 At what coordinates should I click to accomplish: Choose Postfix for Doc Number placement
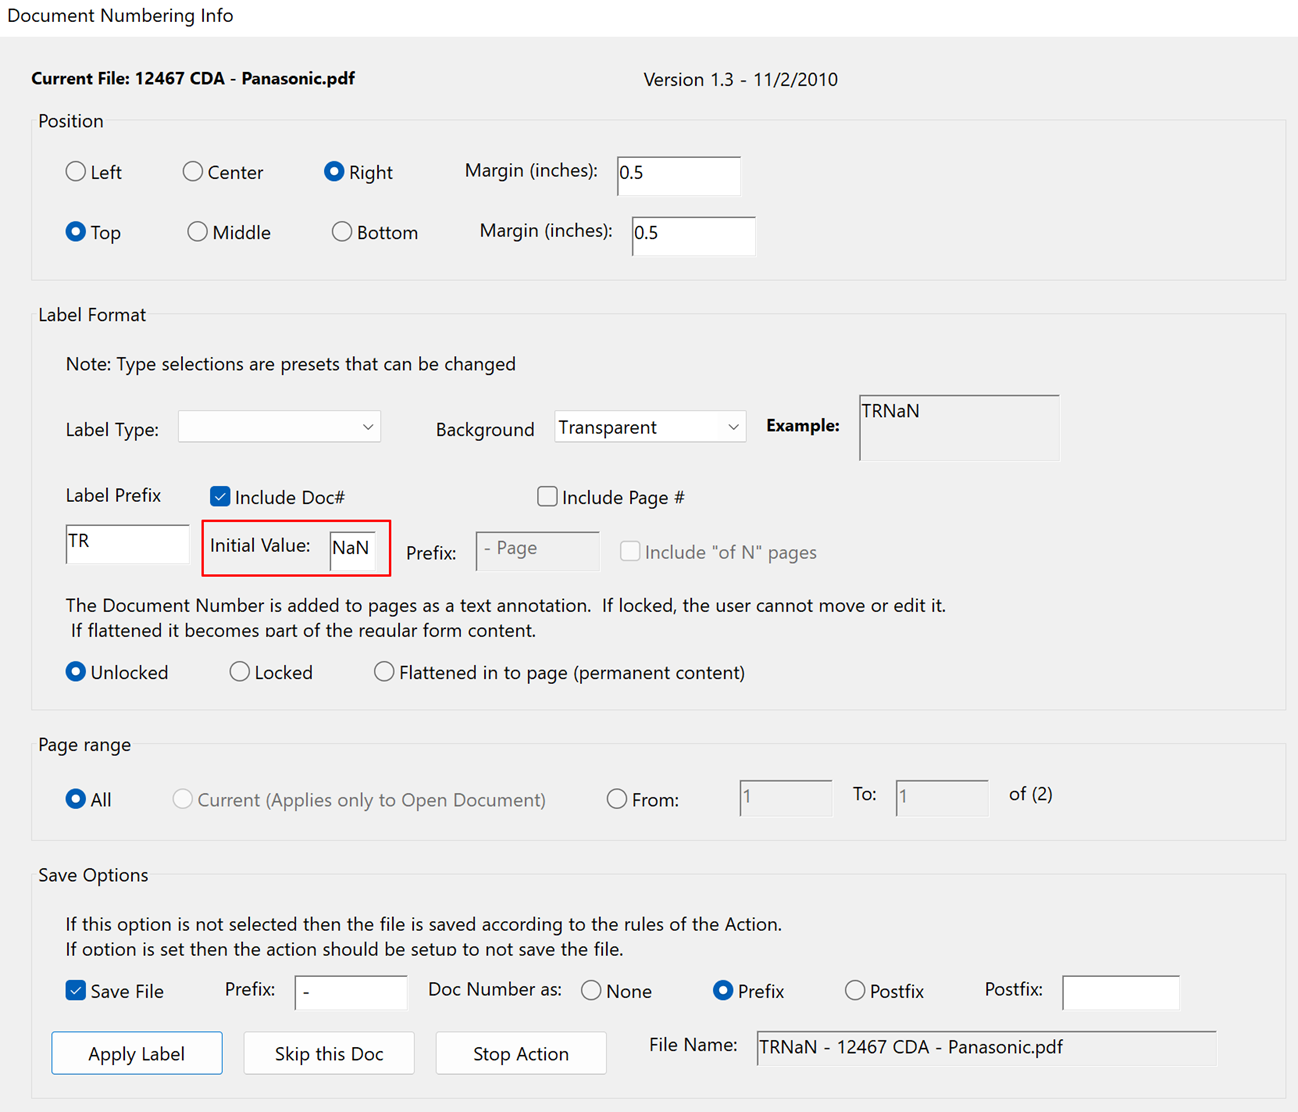(855, 990)
